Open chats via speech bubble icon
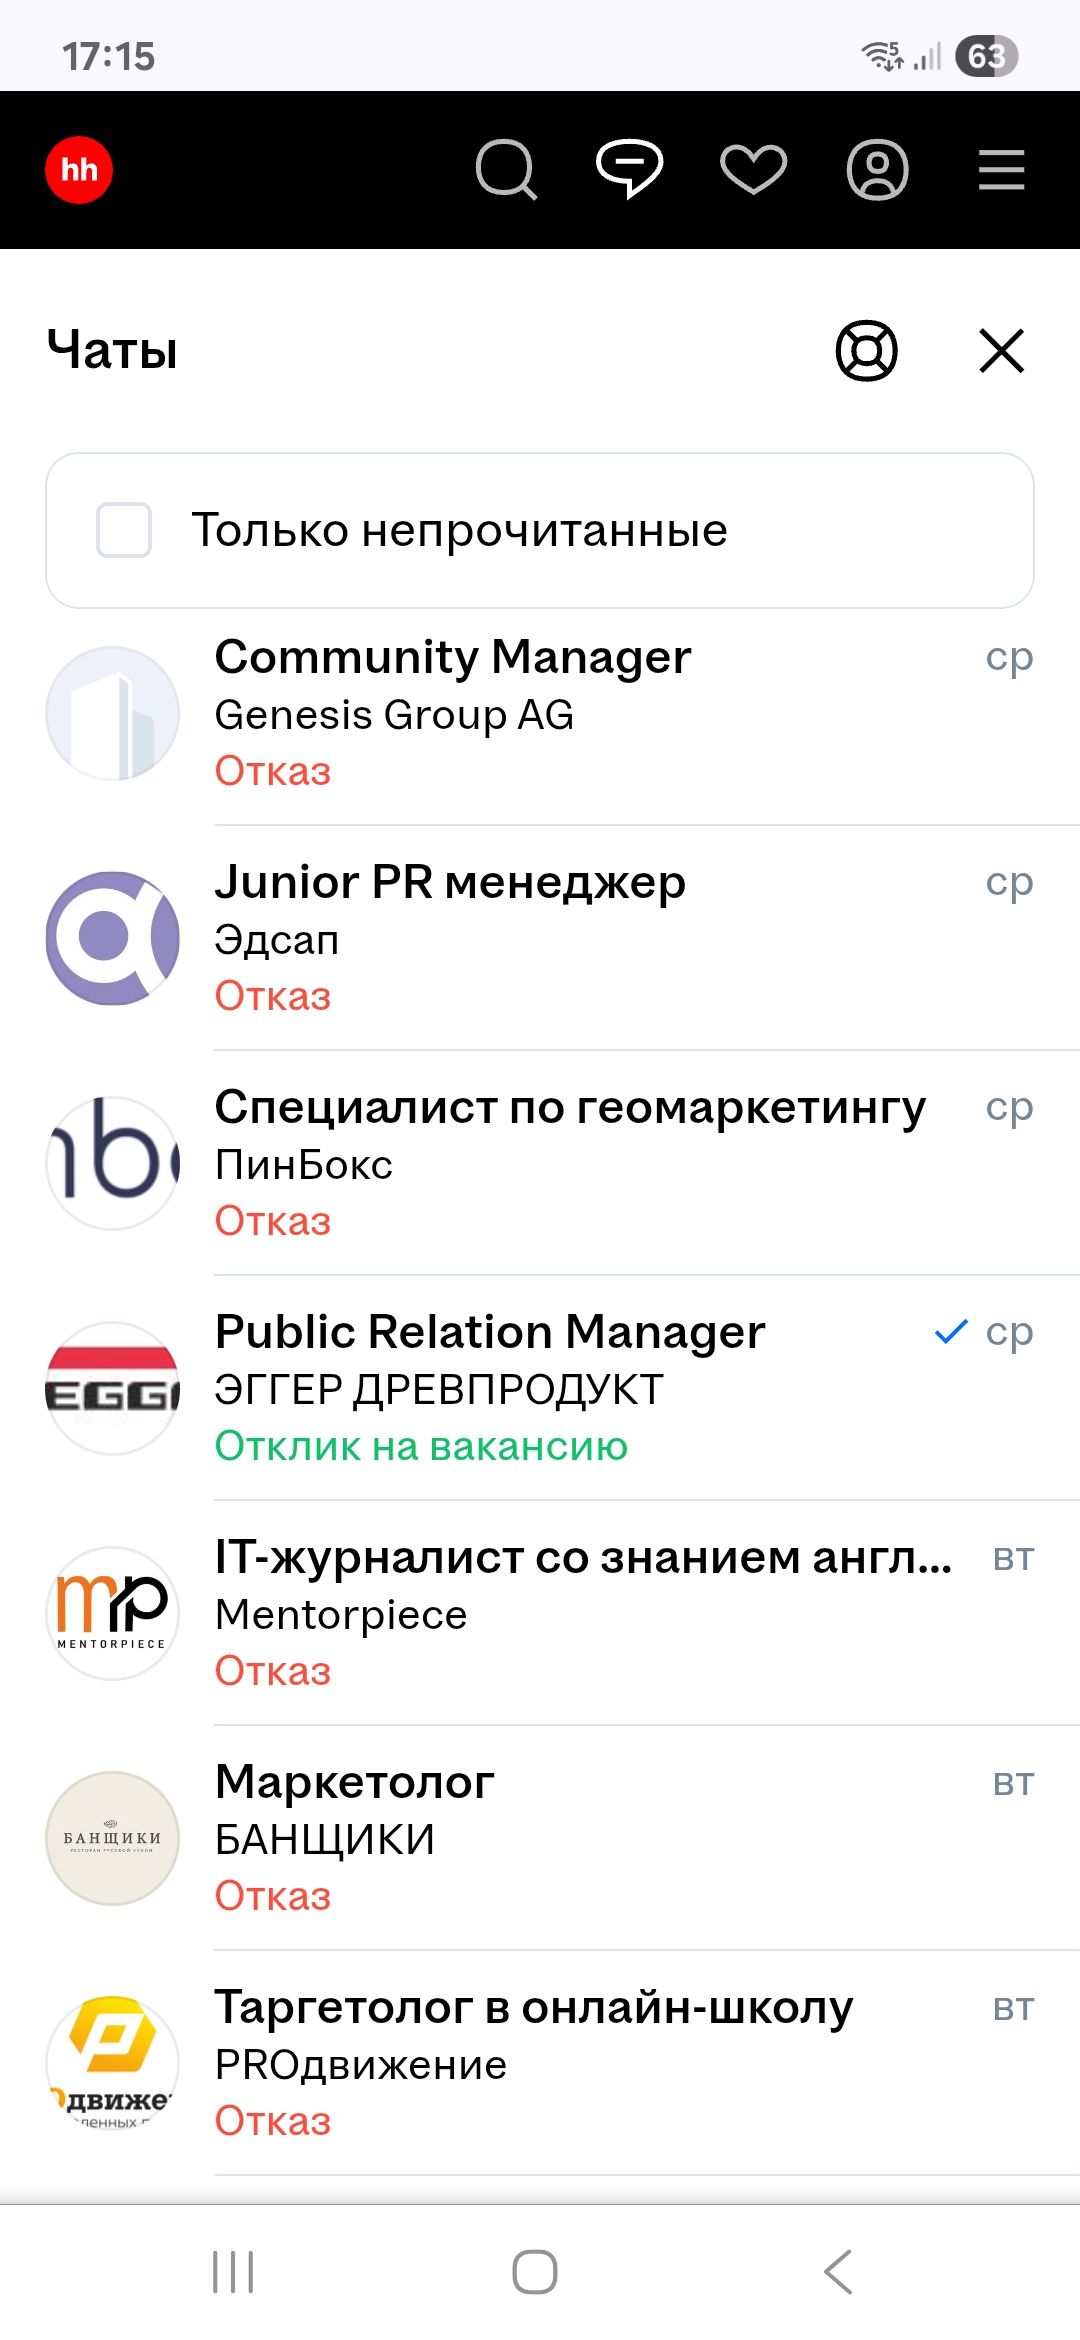Image resolution: width=1080 pixels, height=2340 pixels. pos(629,168)
